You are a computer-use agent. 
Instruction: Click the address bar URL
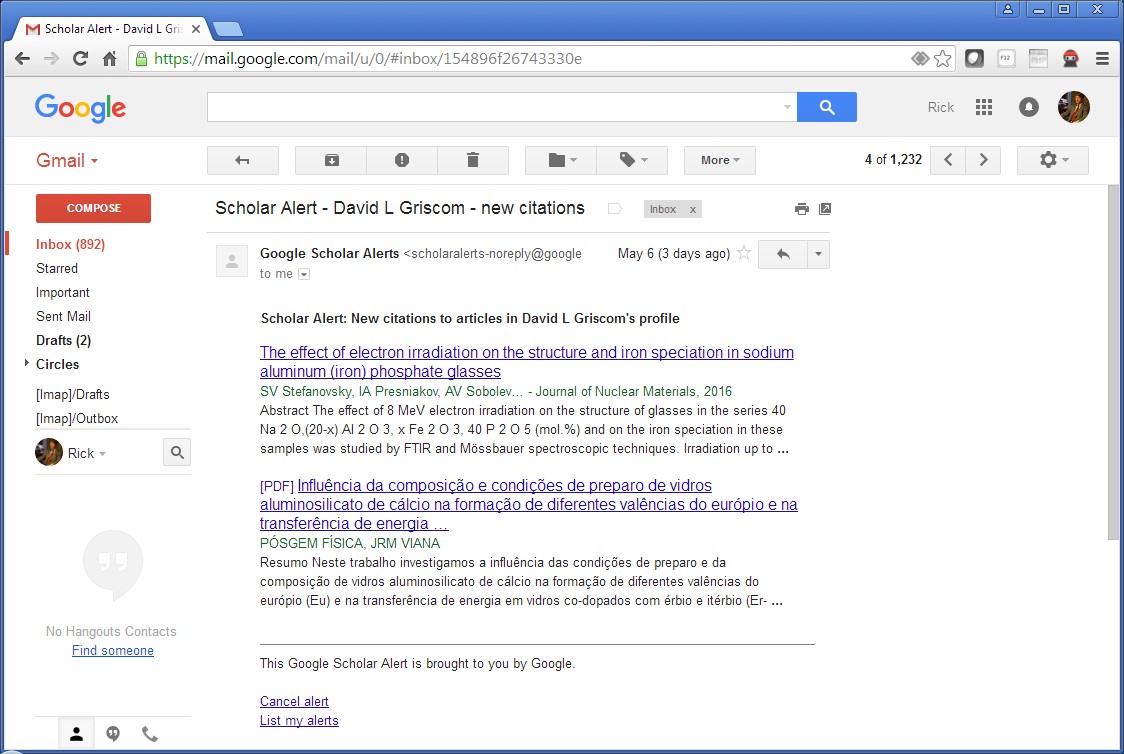click(368, 59)
